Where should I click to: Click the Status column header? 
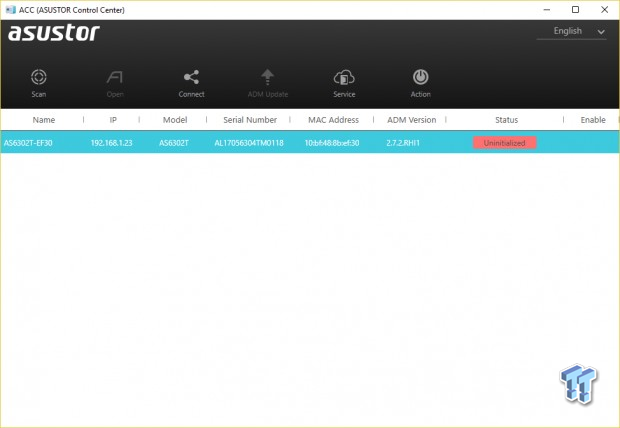click(x=507, y=120)
